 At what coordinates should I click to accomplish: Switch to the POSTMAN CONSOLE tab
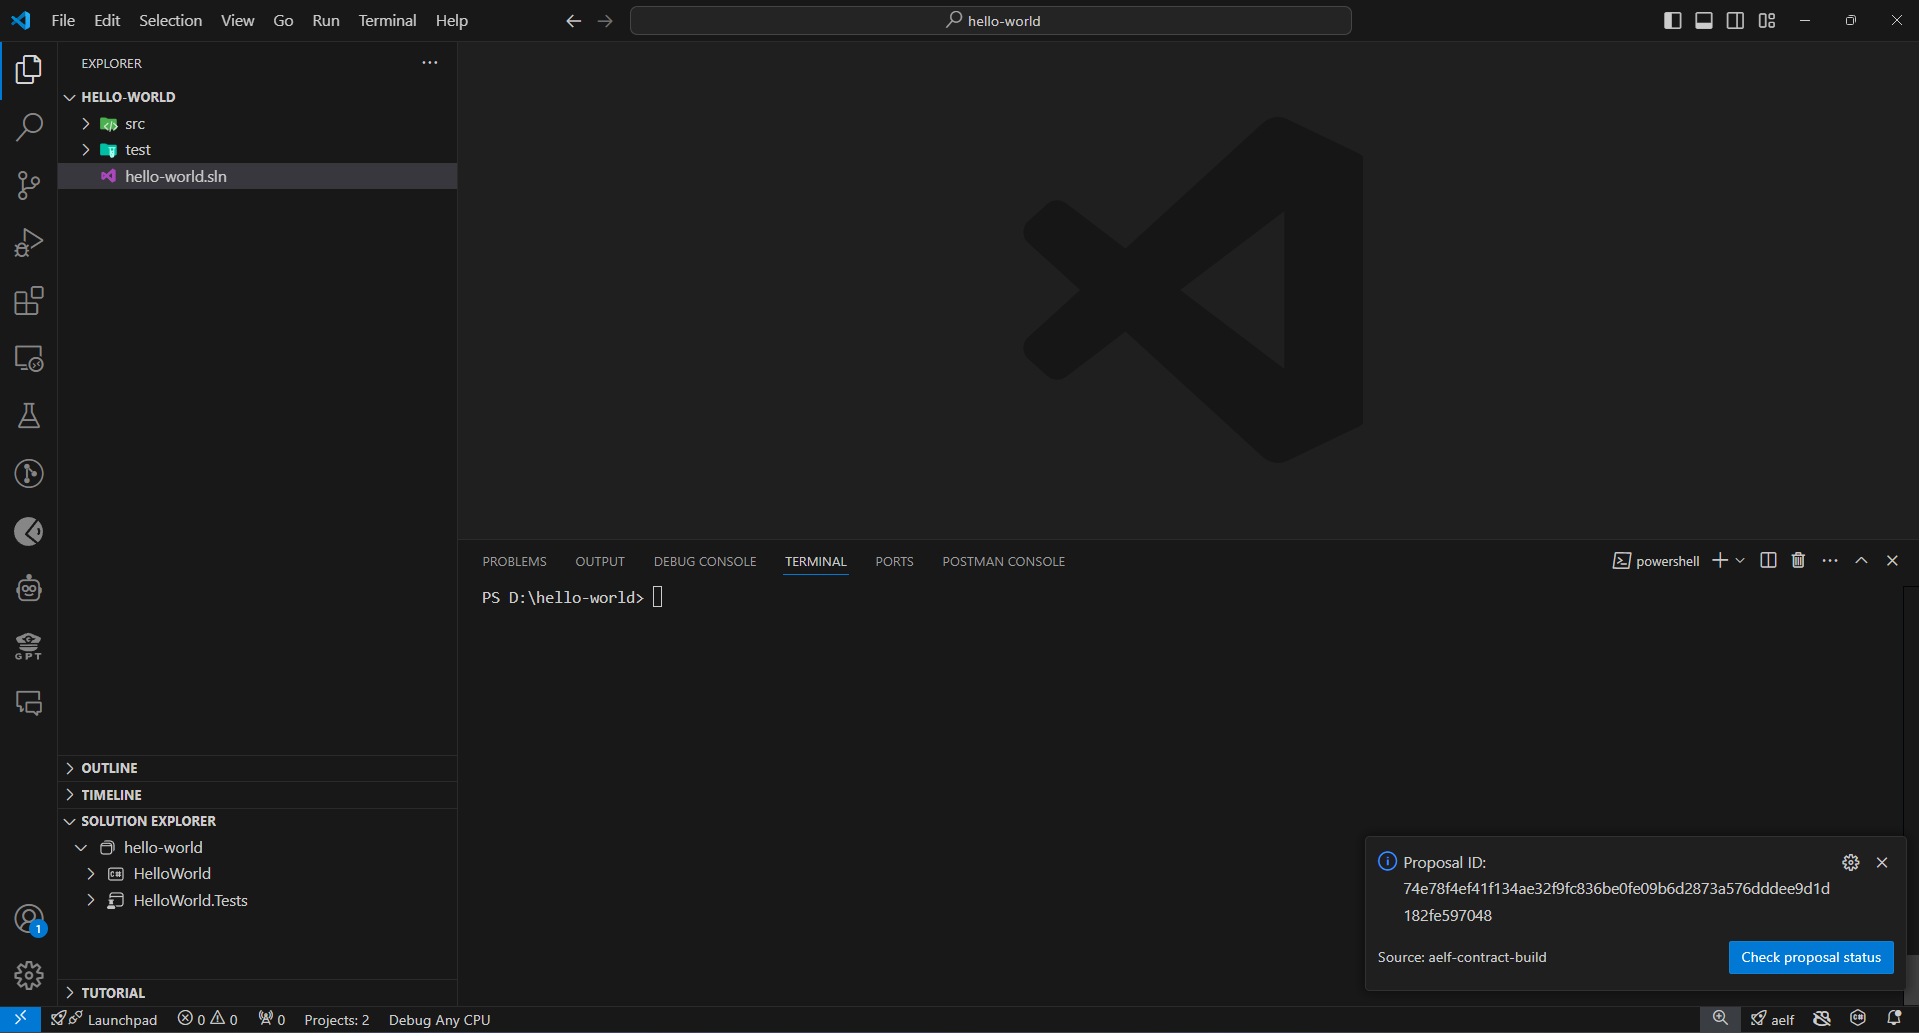[1003, 562]
